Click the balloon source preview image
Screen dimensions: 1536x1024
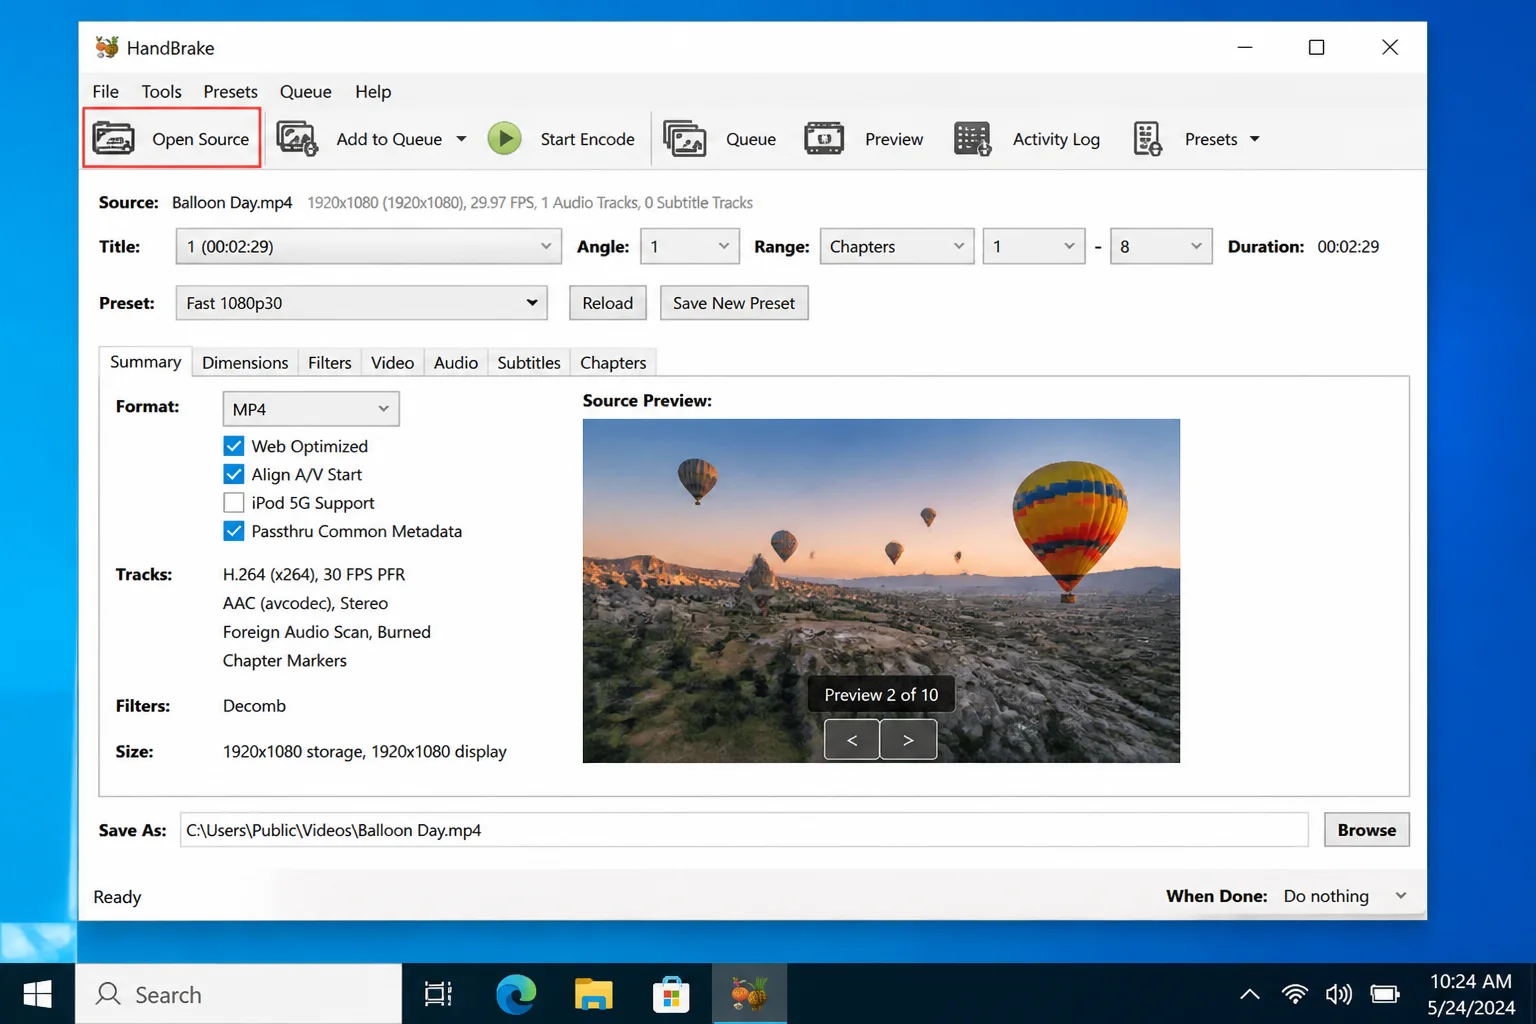coord(881,590)
